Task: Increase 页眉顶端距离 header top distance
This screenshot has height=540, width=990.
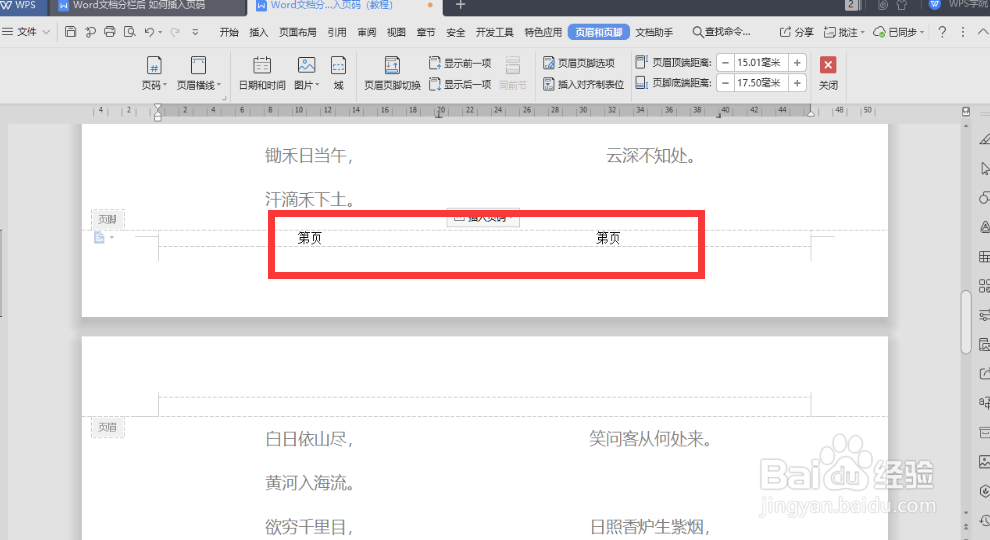Action: click(x=797, y=63)
